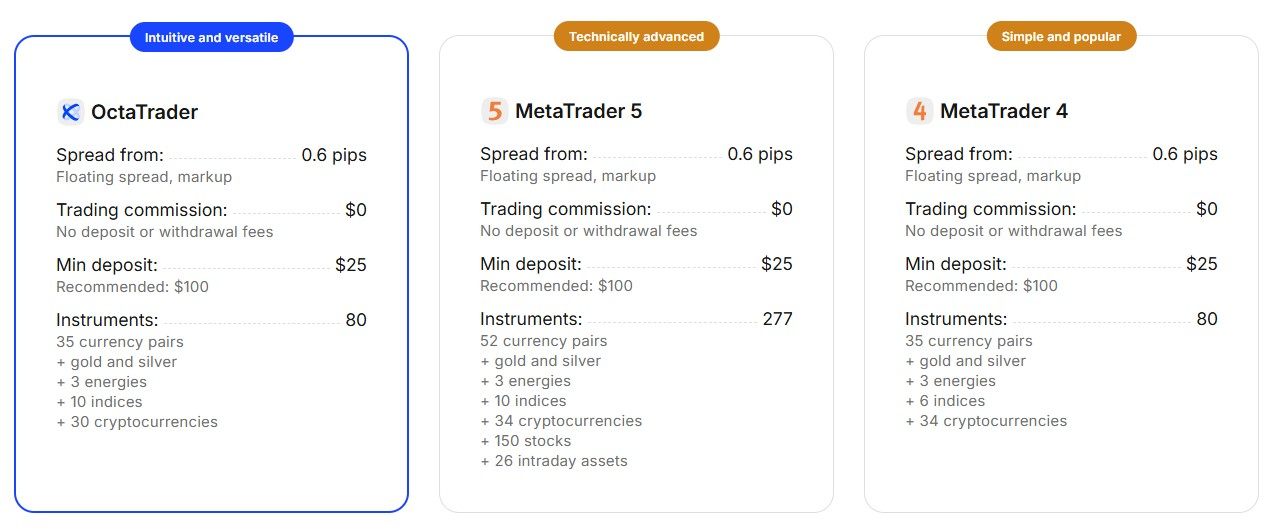1269x529 pixels.
Task: Click "+ 26 intraday assets" line
Action: 554,461
